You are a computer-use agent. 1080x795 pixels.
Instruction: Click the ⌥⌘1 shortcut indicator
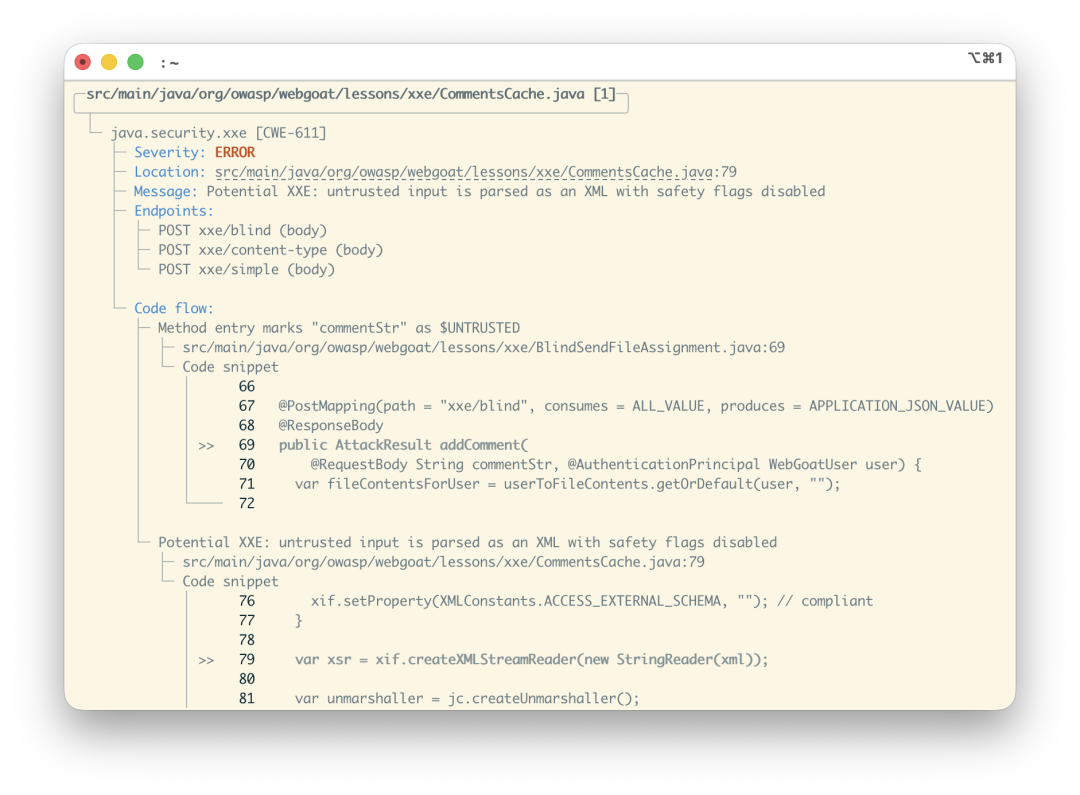tap(985, 58)
